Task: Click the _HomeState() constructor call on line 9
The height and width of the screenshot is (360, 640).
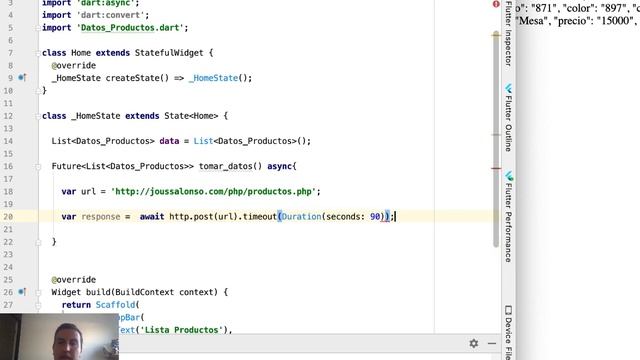Action: (213, 78)
